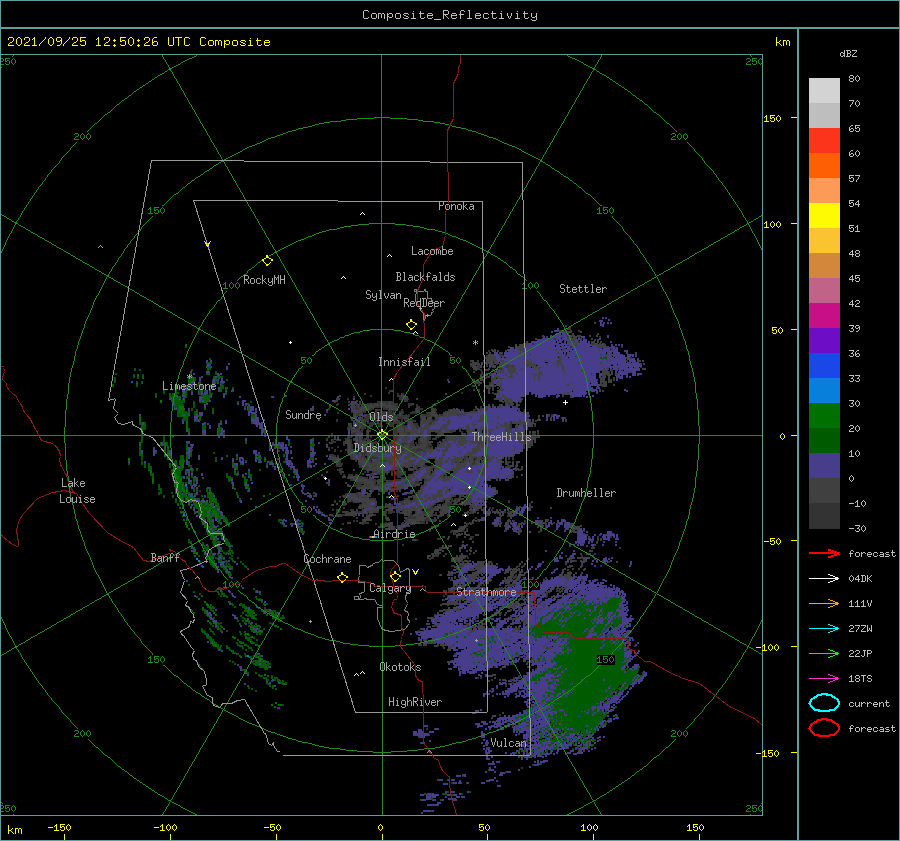Click the Stettler label
The image size is (900, 841).
pos(583,289)
